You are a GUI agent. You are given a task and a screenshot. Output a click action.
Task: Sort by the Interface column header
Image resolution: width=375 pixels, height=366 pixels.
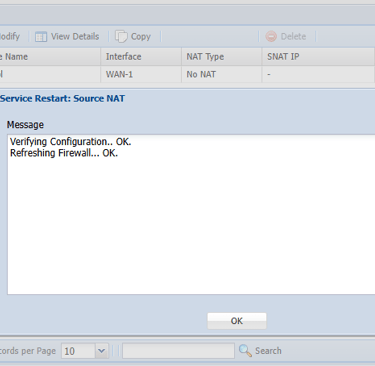[141, 57]
